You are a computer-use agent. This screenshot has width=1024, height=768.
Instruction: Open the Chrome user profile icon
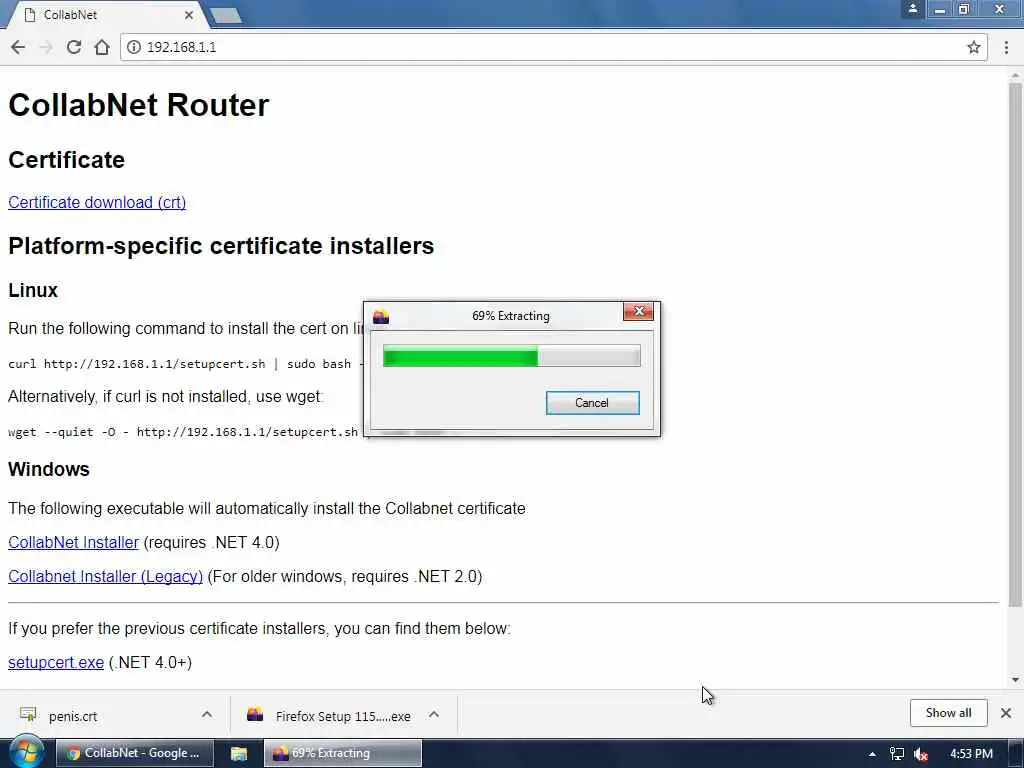[912, 9]
